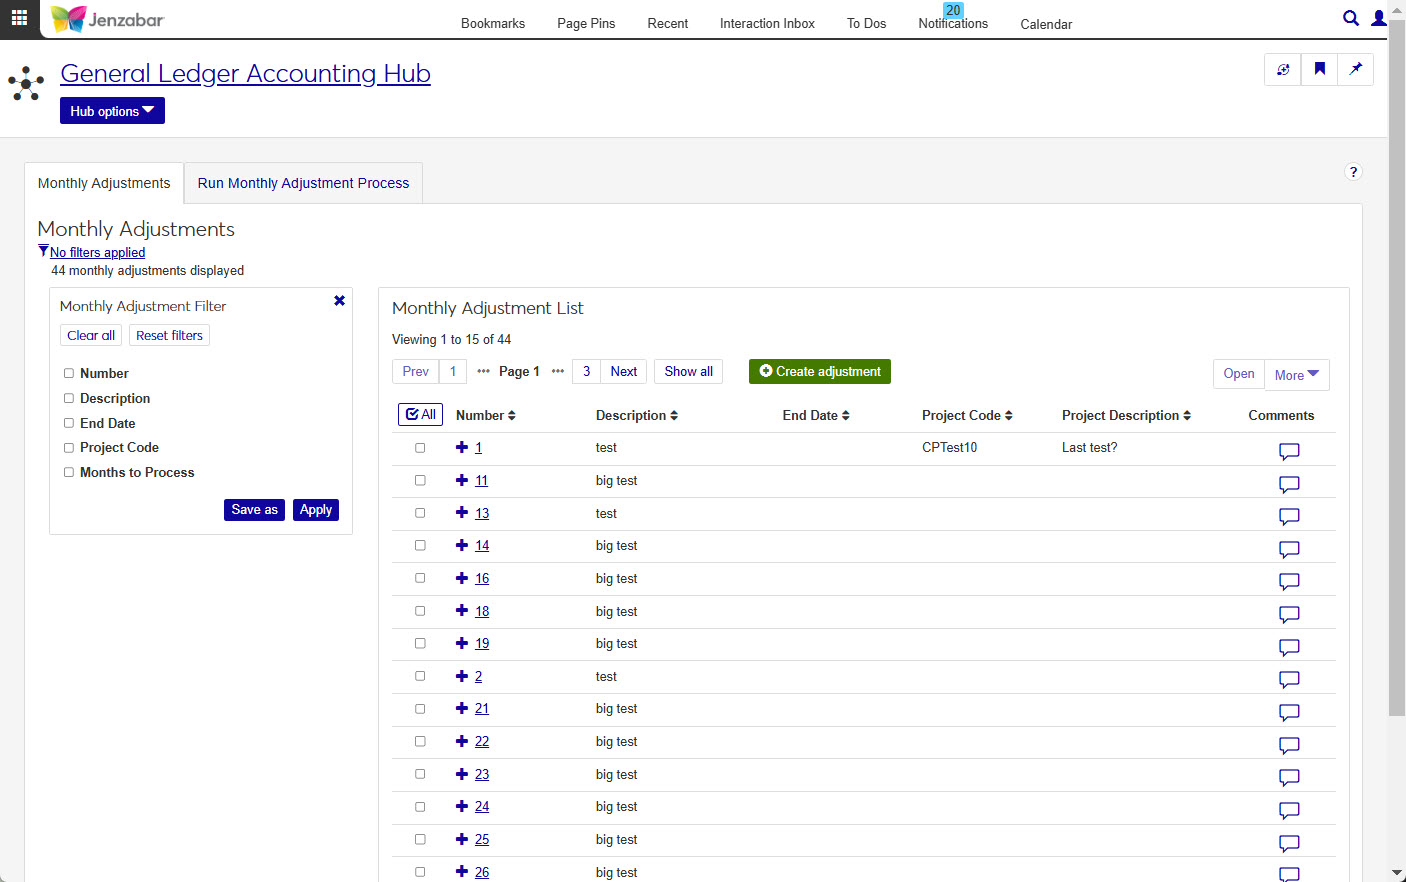The height and width of the screenshot is (882, 1406).
Task: Select the row checkbox for adjustment 13
Action: coord(420,513)
